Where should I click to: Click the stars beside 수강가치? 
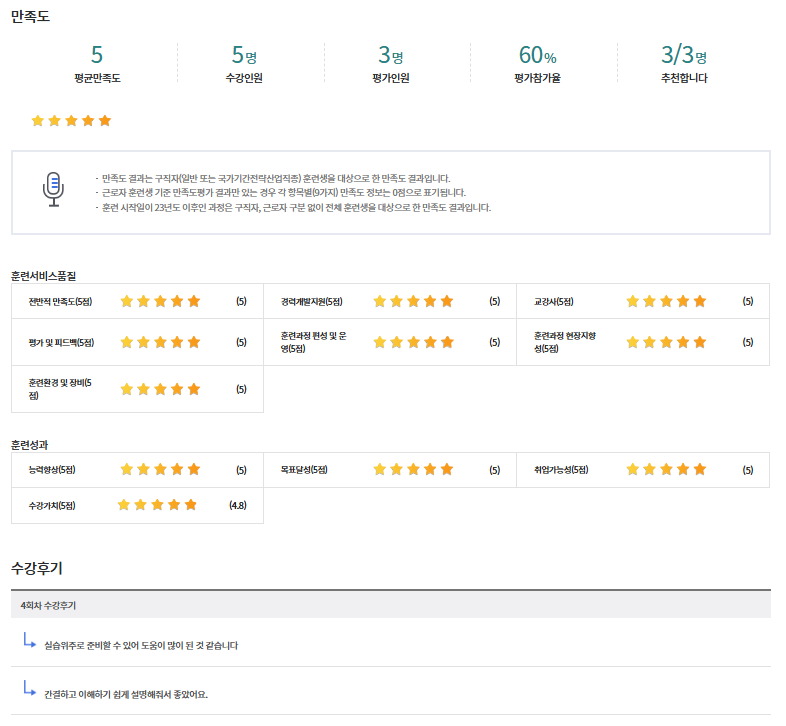point(158,505)
